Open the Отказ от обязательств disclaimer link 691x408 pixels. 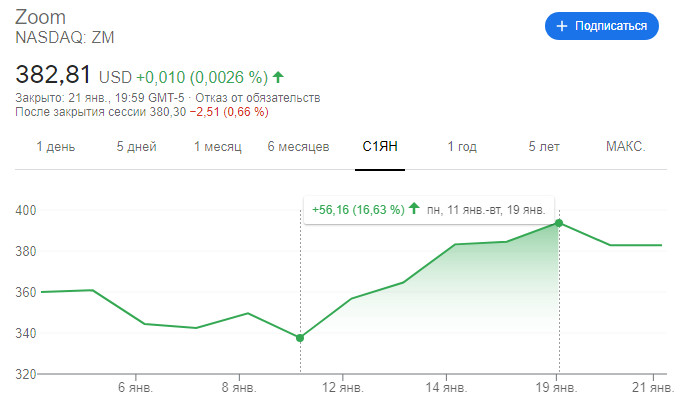pyautogui.click(x=270, y=98)
